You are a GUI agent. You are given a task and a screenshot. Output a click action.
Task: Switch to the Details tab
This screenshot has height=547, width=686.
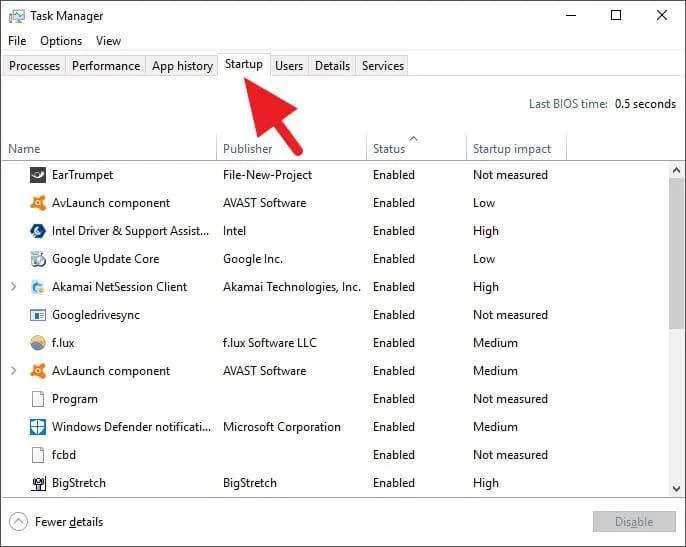coord(332,66)
